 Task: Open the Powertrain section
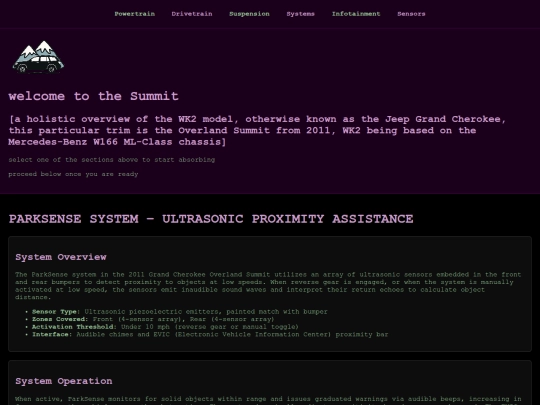tap(135, 14)
